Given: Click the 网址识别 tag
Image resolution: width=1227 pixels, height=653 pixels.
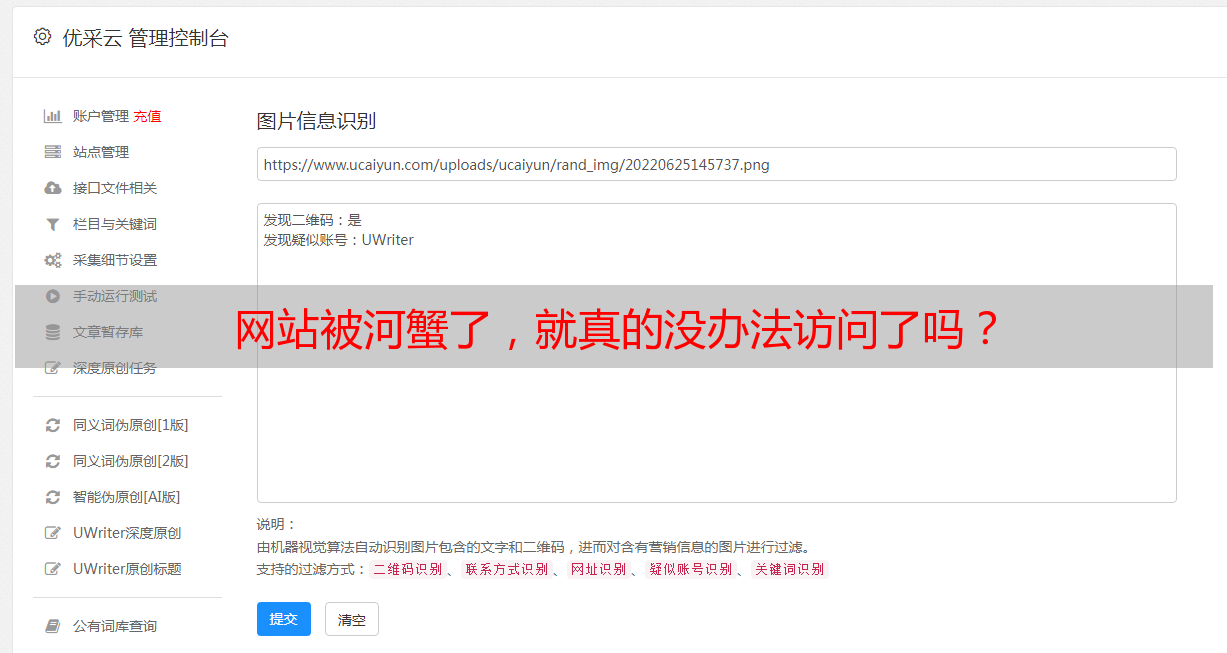Looking at the screenshot, I should tap(598, 569).
